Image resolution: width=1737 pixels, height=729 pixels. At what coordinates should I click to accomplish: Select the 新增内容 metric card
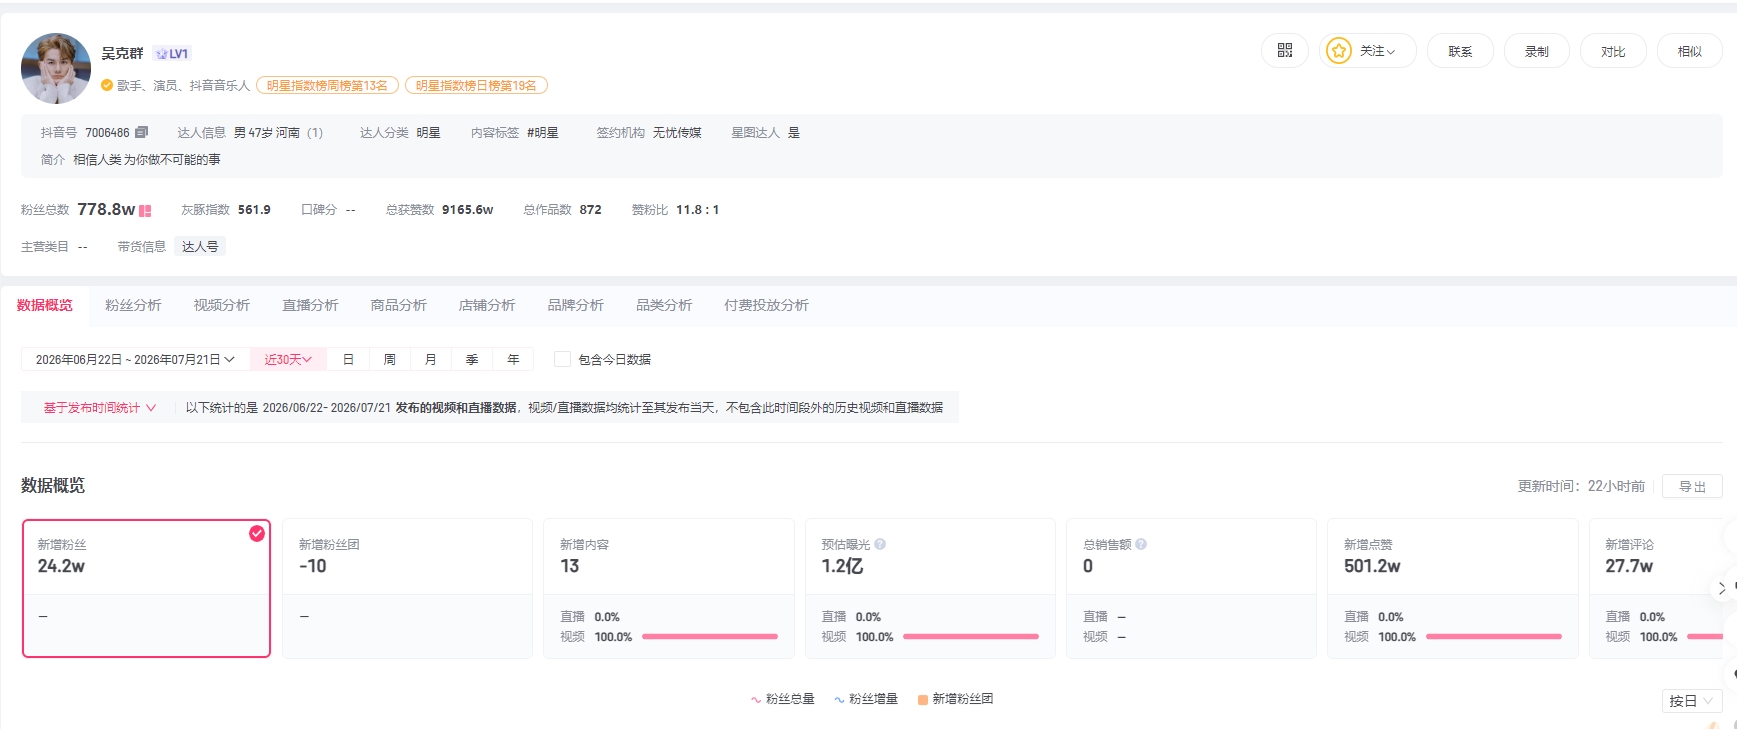[668, 588]
